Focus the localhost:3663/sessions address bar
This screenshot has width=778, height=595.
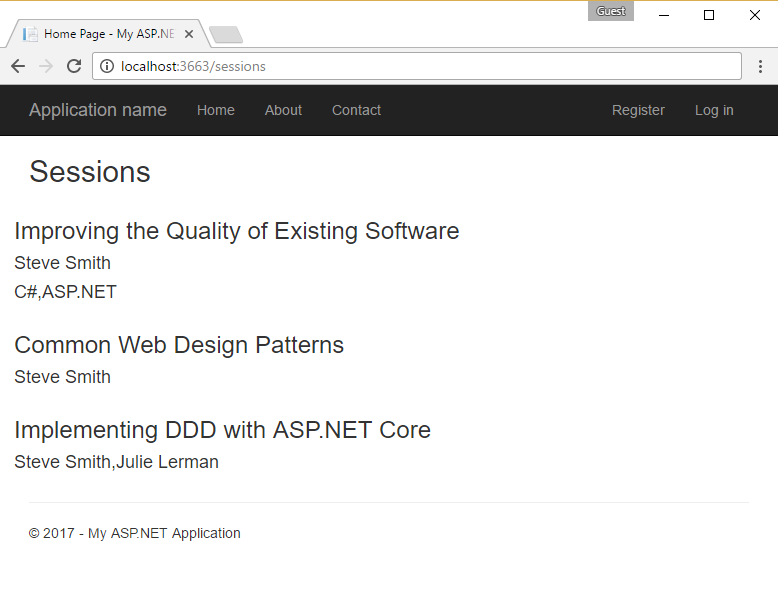(x=417, y=66)
